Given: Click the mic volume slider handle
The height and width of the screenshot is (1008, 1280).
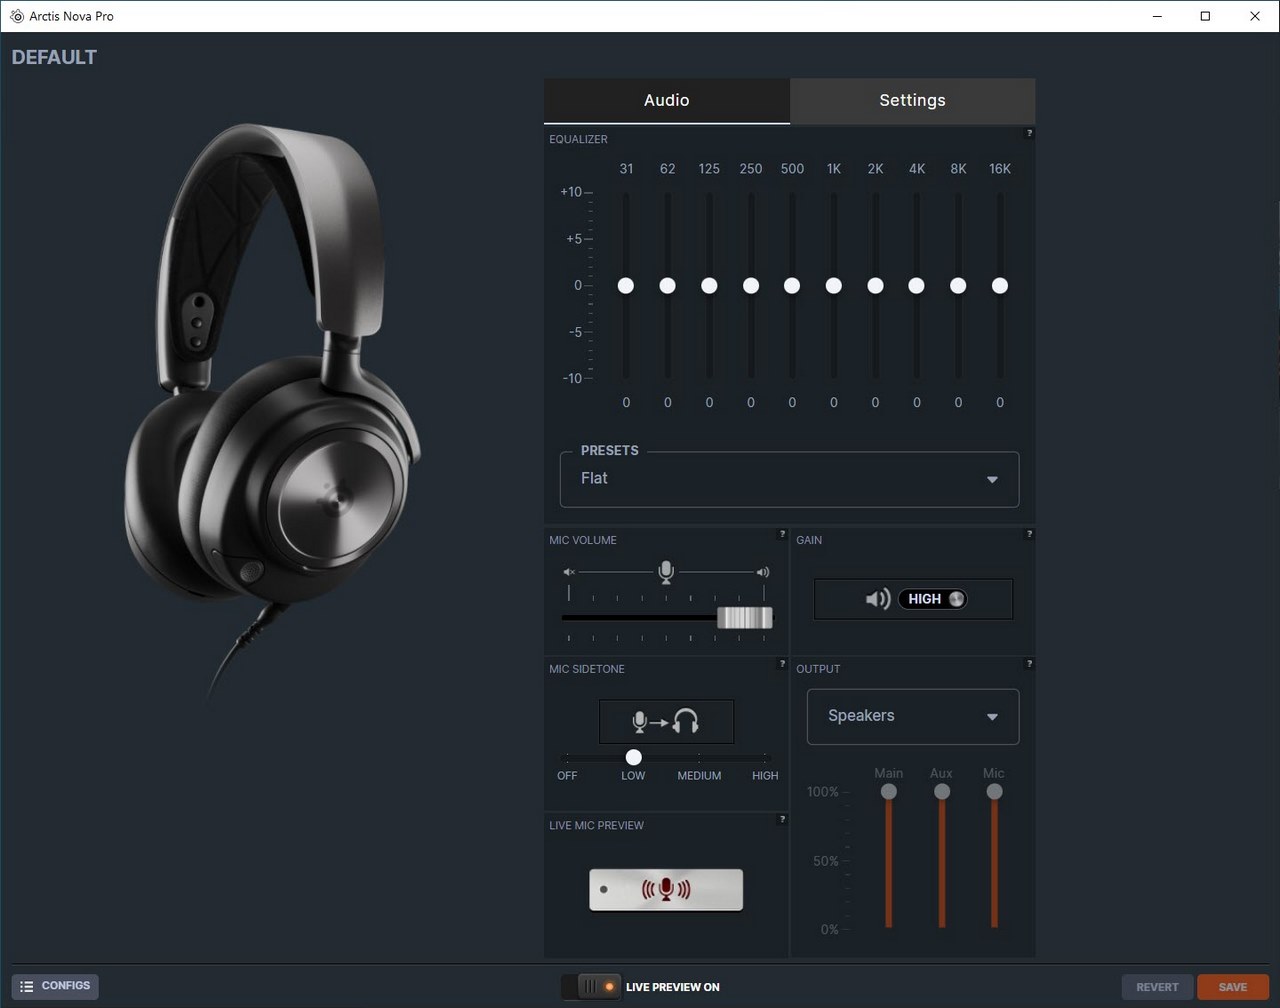Looking at the screenshot, I should click(x=745, y=618).
